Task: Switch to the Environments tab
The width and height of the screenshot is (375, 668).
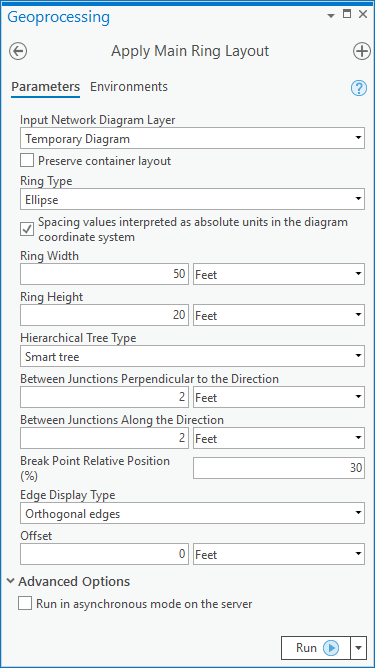Action: point(129,87)
